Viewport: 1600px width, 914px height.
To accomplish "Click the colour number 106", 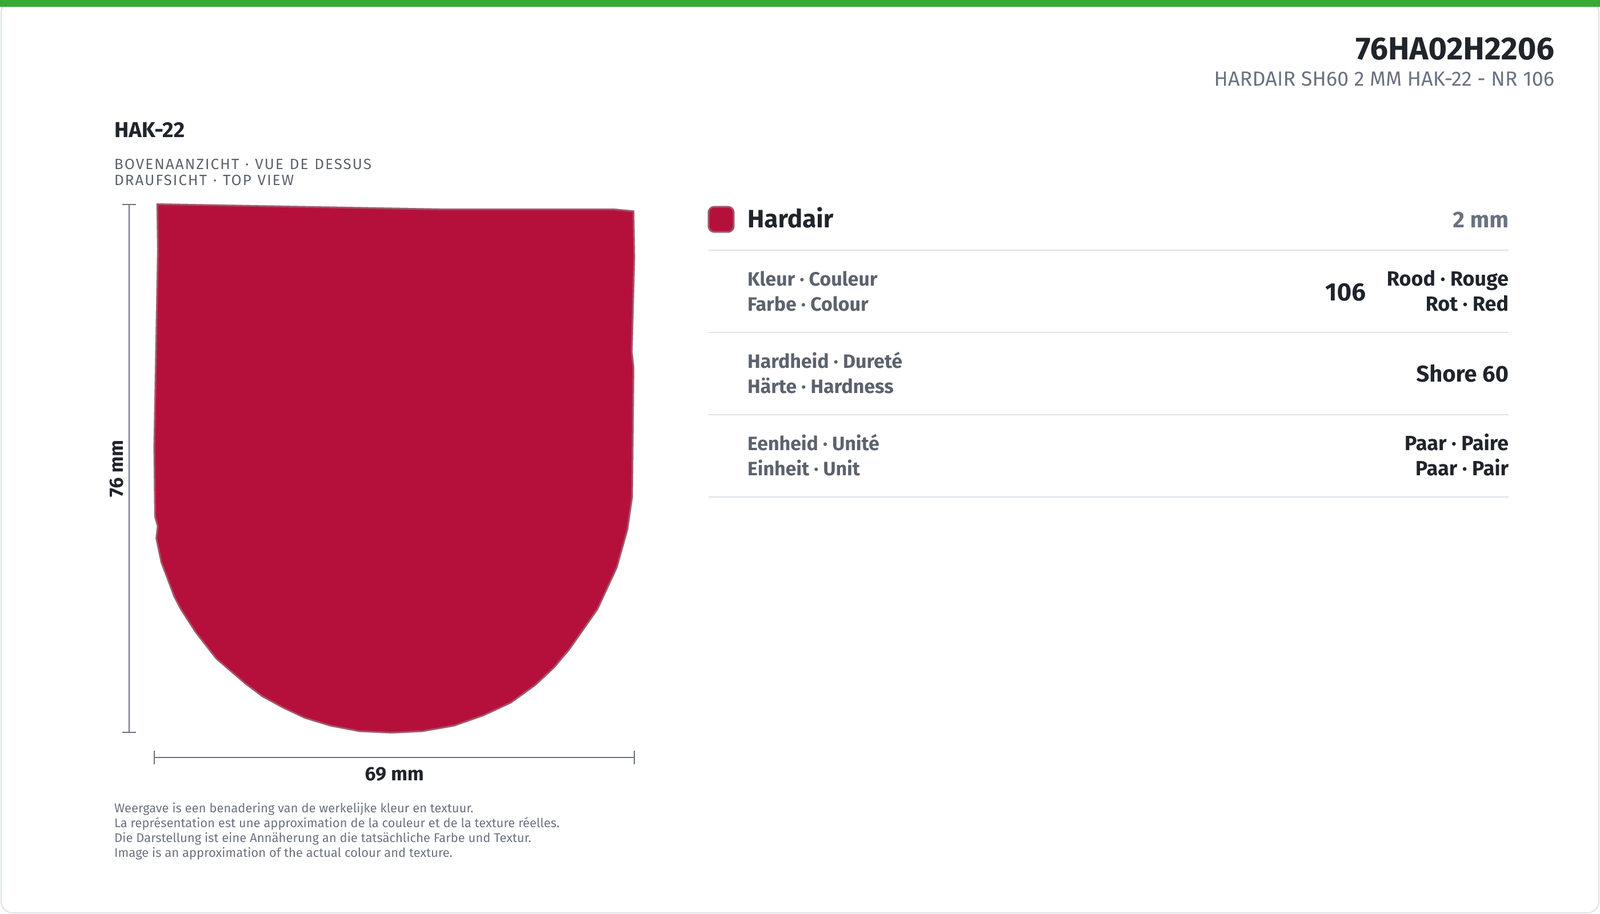I will [1345, 292].
